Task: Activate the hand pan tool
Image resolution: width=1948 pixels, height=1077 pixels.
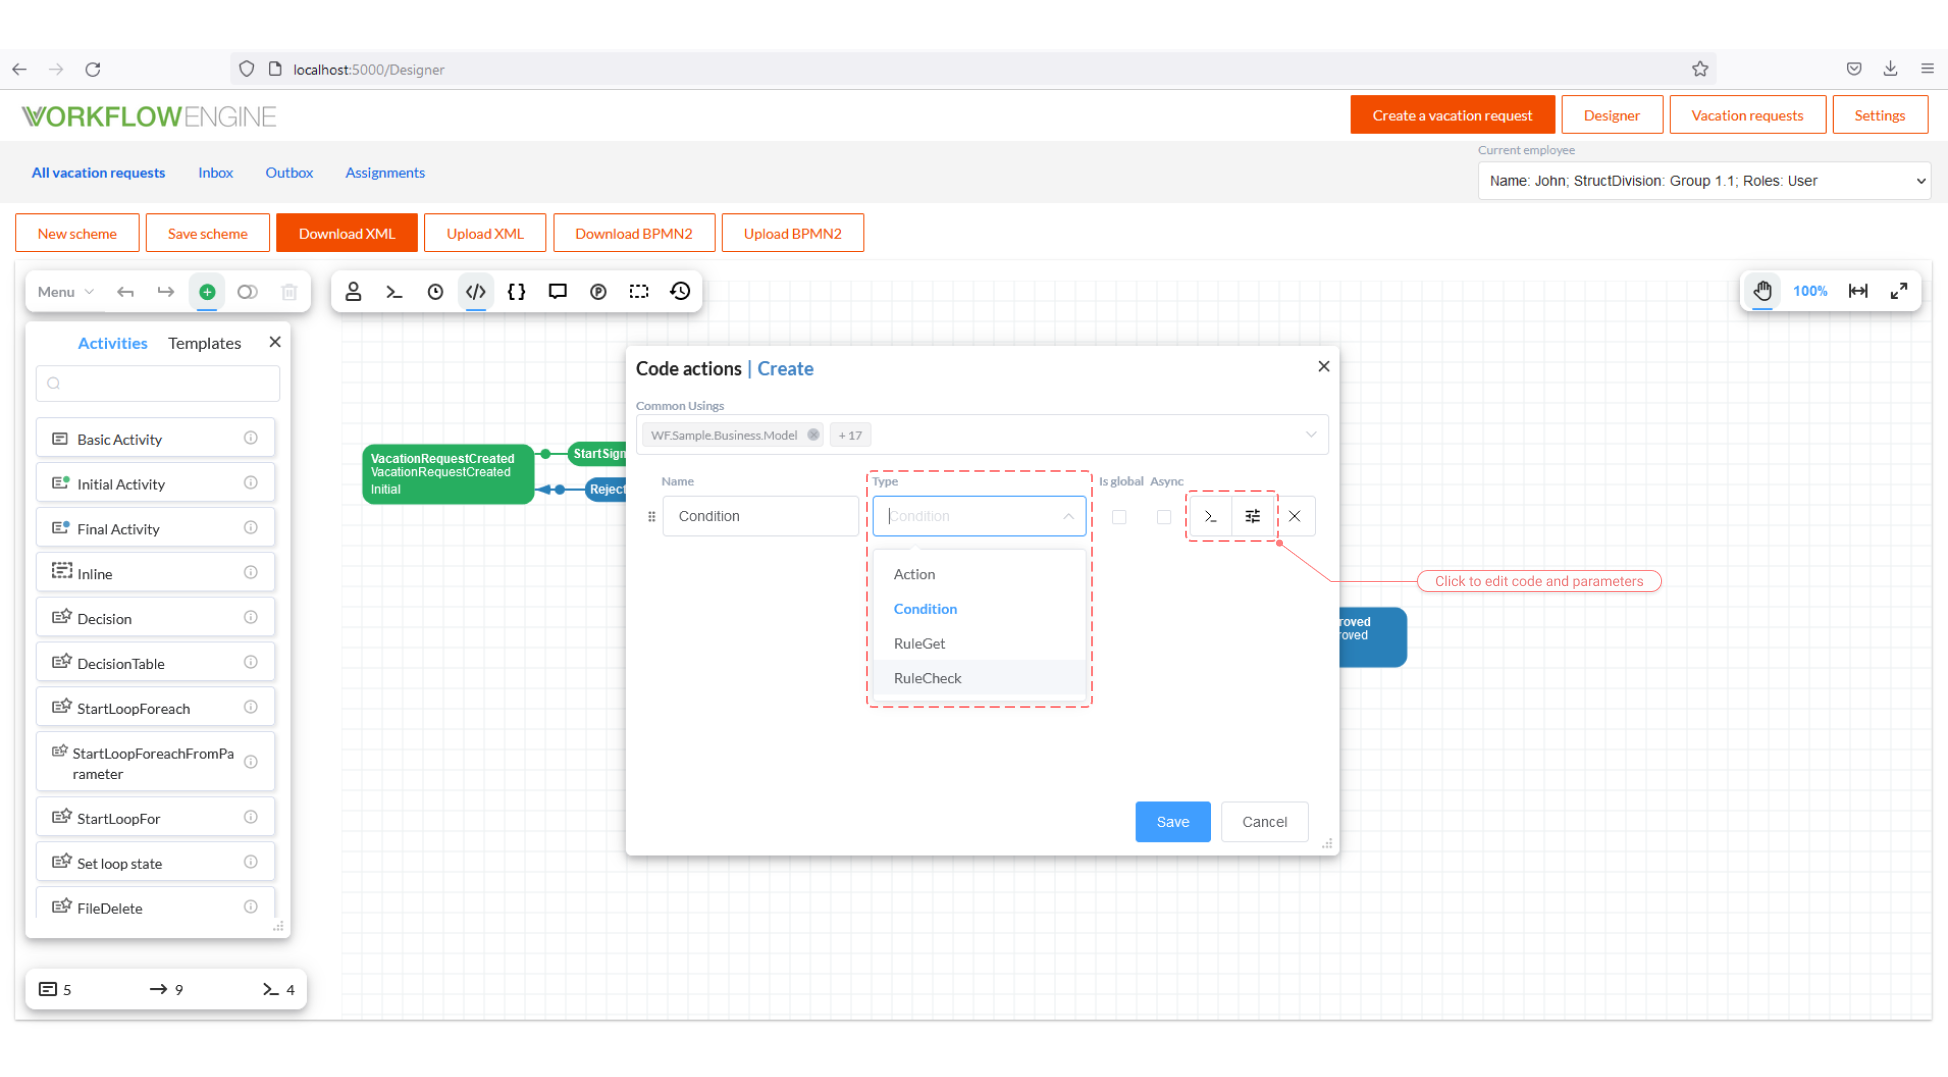Action: click(1762, 291)
